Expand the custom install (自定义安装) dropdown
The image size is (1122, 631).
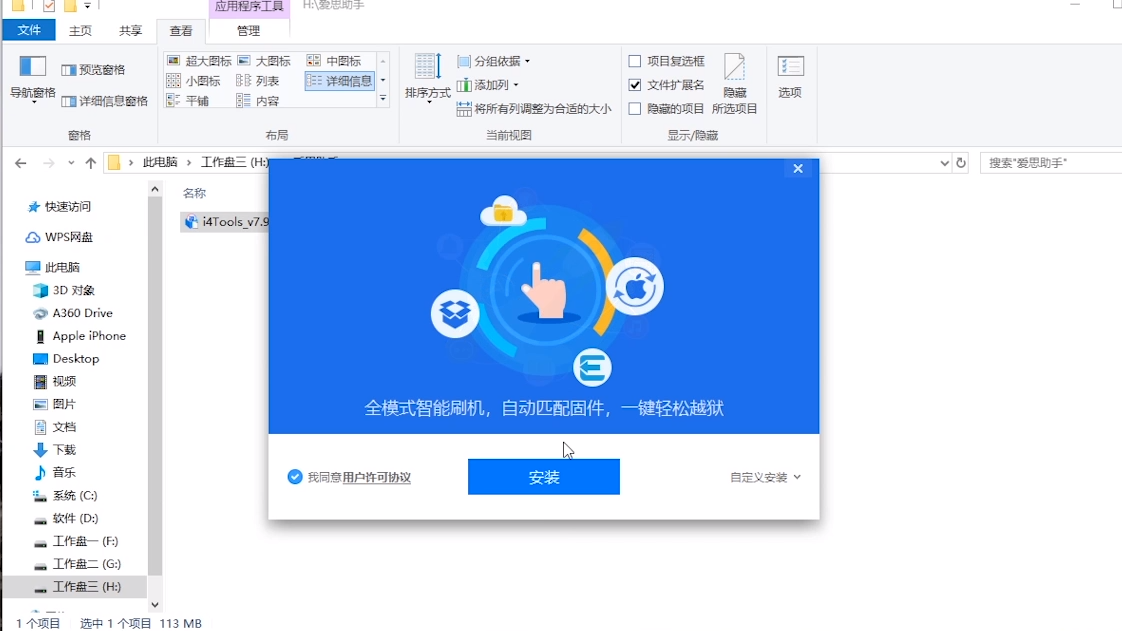click(x=765, y=478)
